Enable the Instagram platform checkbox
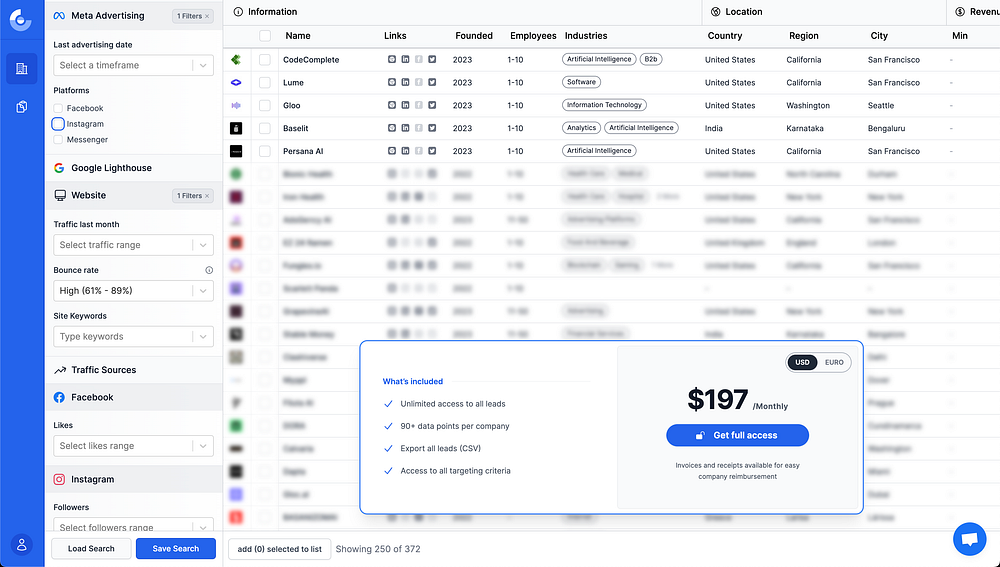Image resolution: width=1000 pixels, height=567 pixels. (x=58, y=124)
